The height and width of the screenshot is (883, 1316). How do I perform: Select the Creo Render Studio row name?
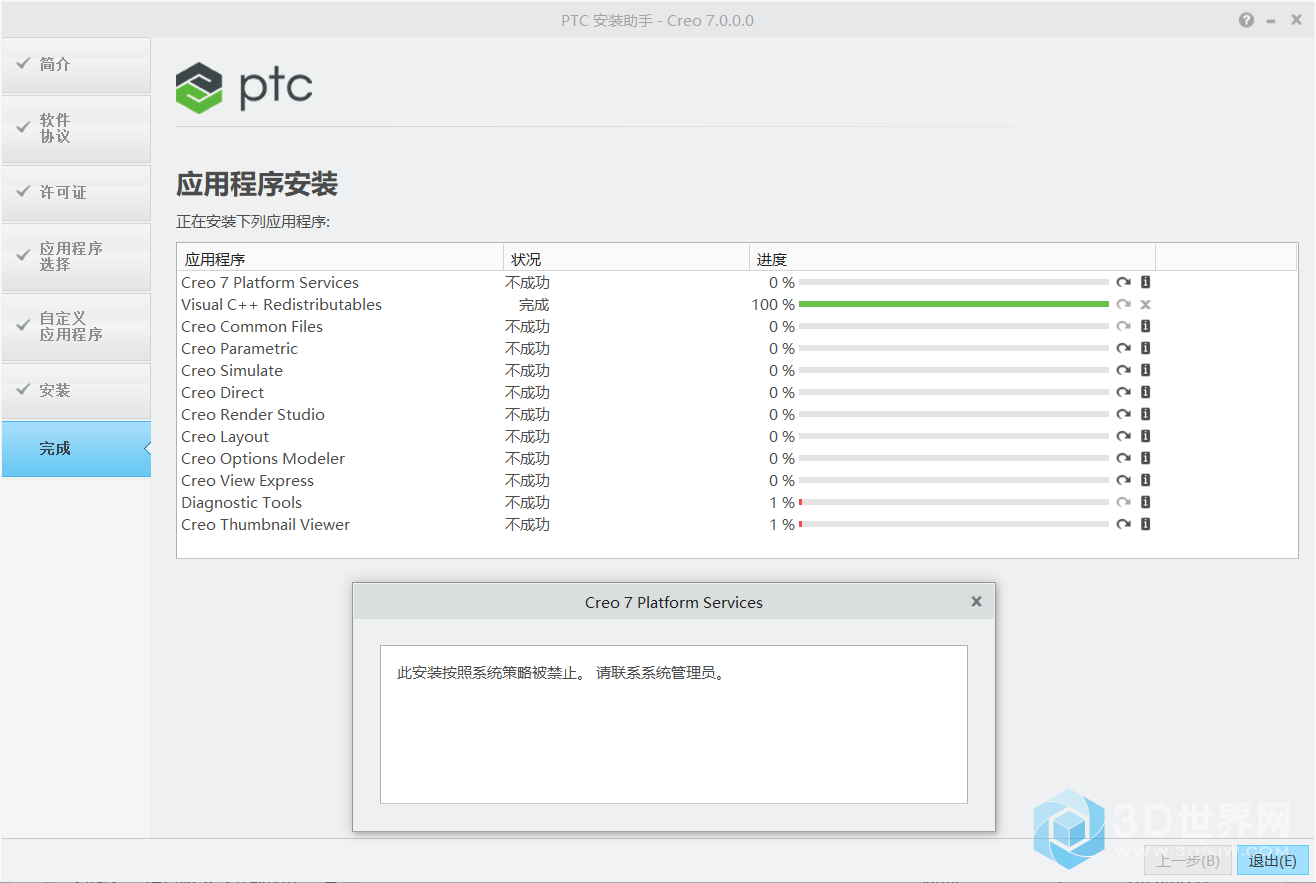253,415
